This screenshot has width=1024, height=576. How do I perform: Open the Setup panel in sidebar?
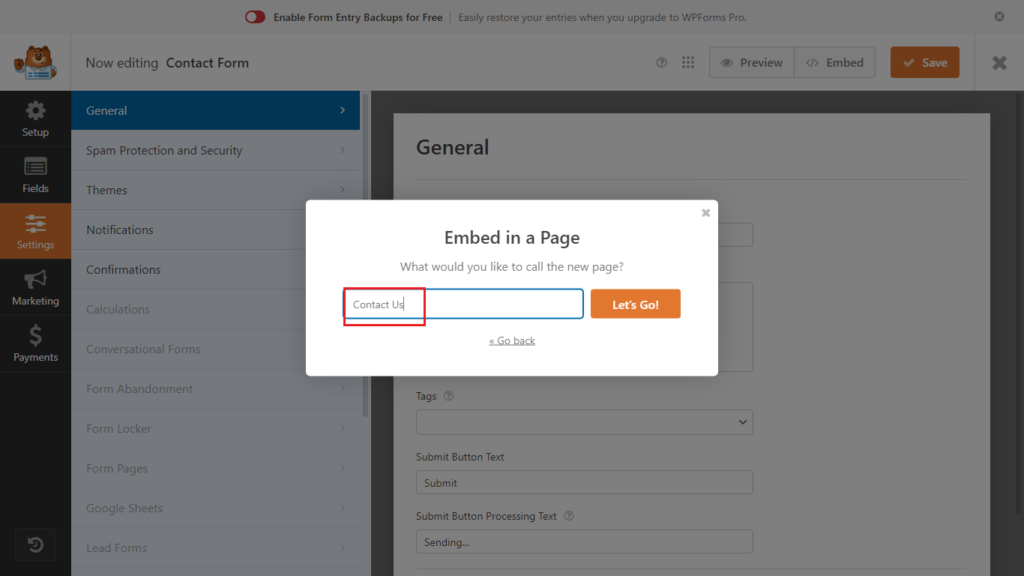point(35,119)
